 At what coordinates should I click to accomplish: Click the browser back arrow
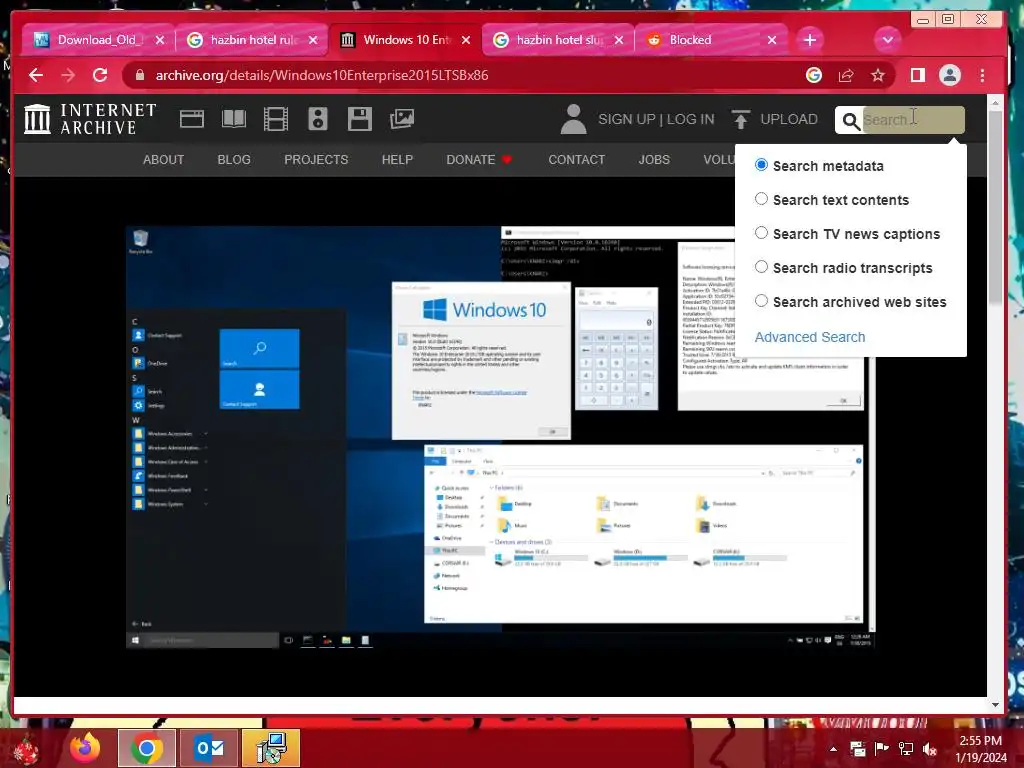(x=36, y=75)
